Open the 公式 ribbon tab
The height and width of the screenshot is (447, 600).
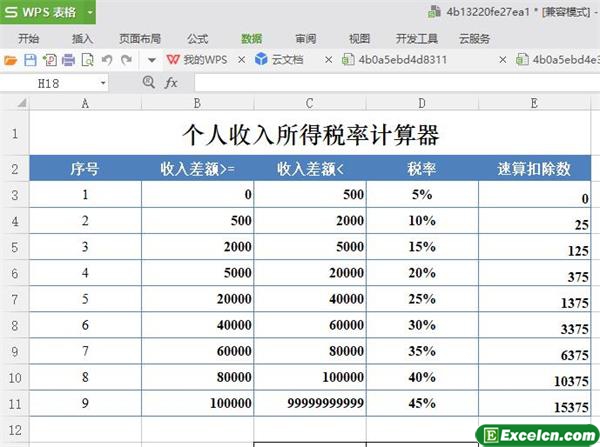coord(197,39)
